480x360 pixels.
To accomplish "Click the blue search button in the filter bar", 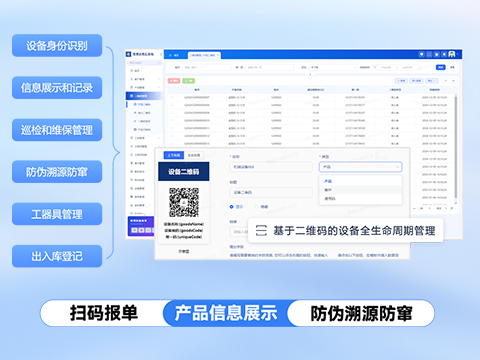I will 441,67.
